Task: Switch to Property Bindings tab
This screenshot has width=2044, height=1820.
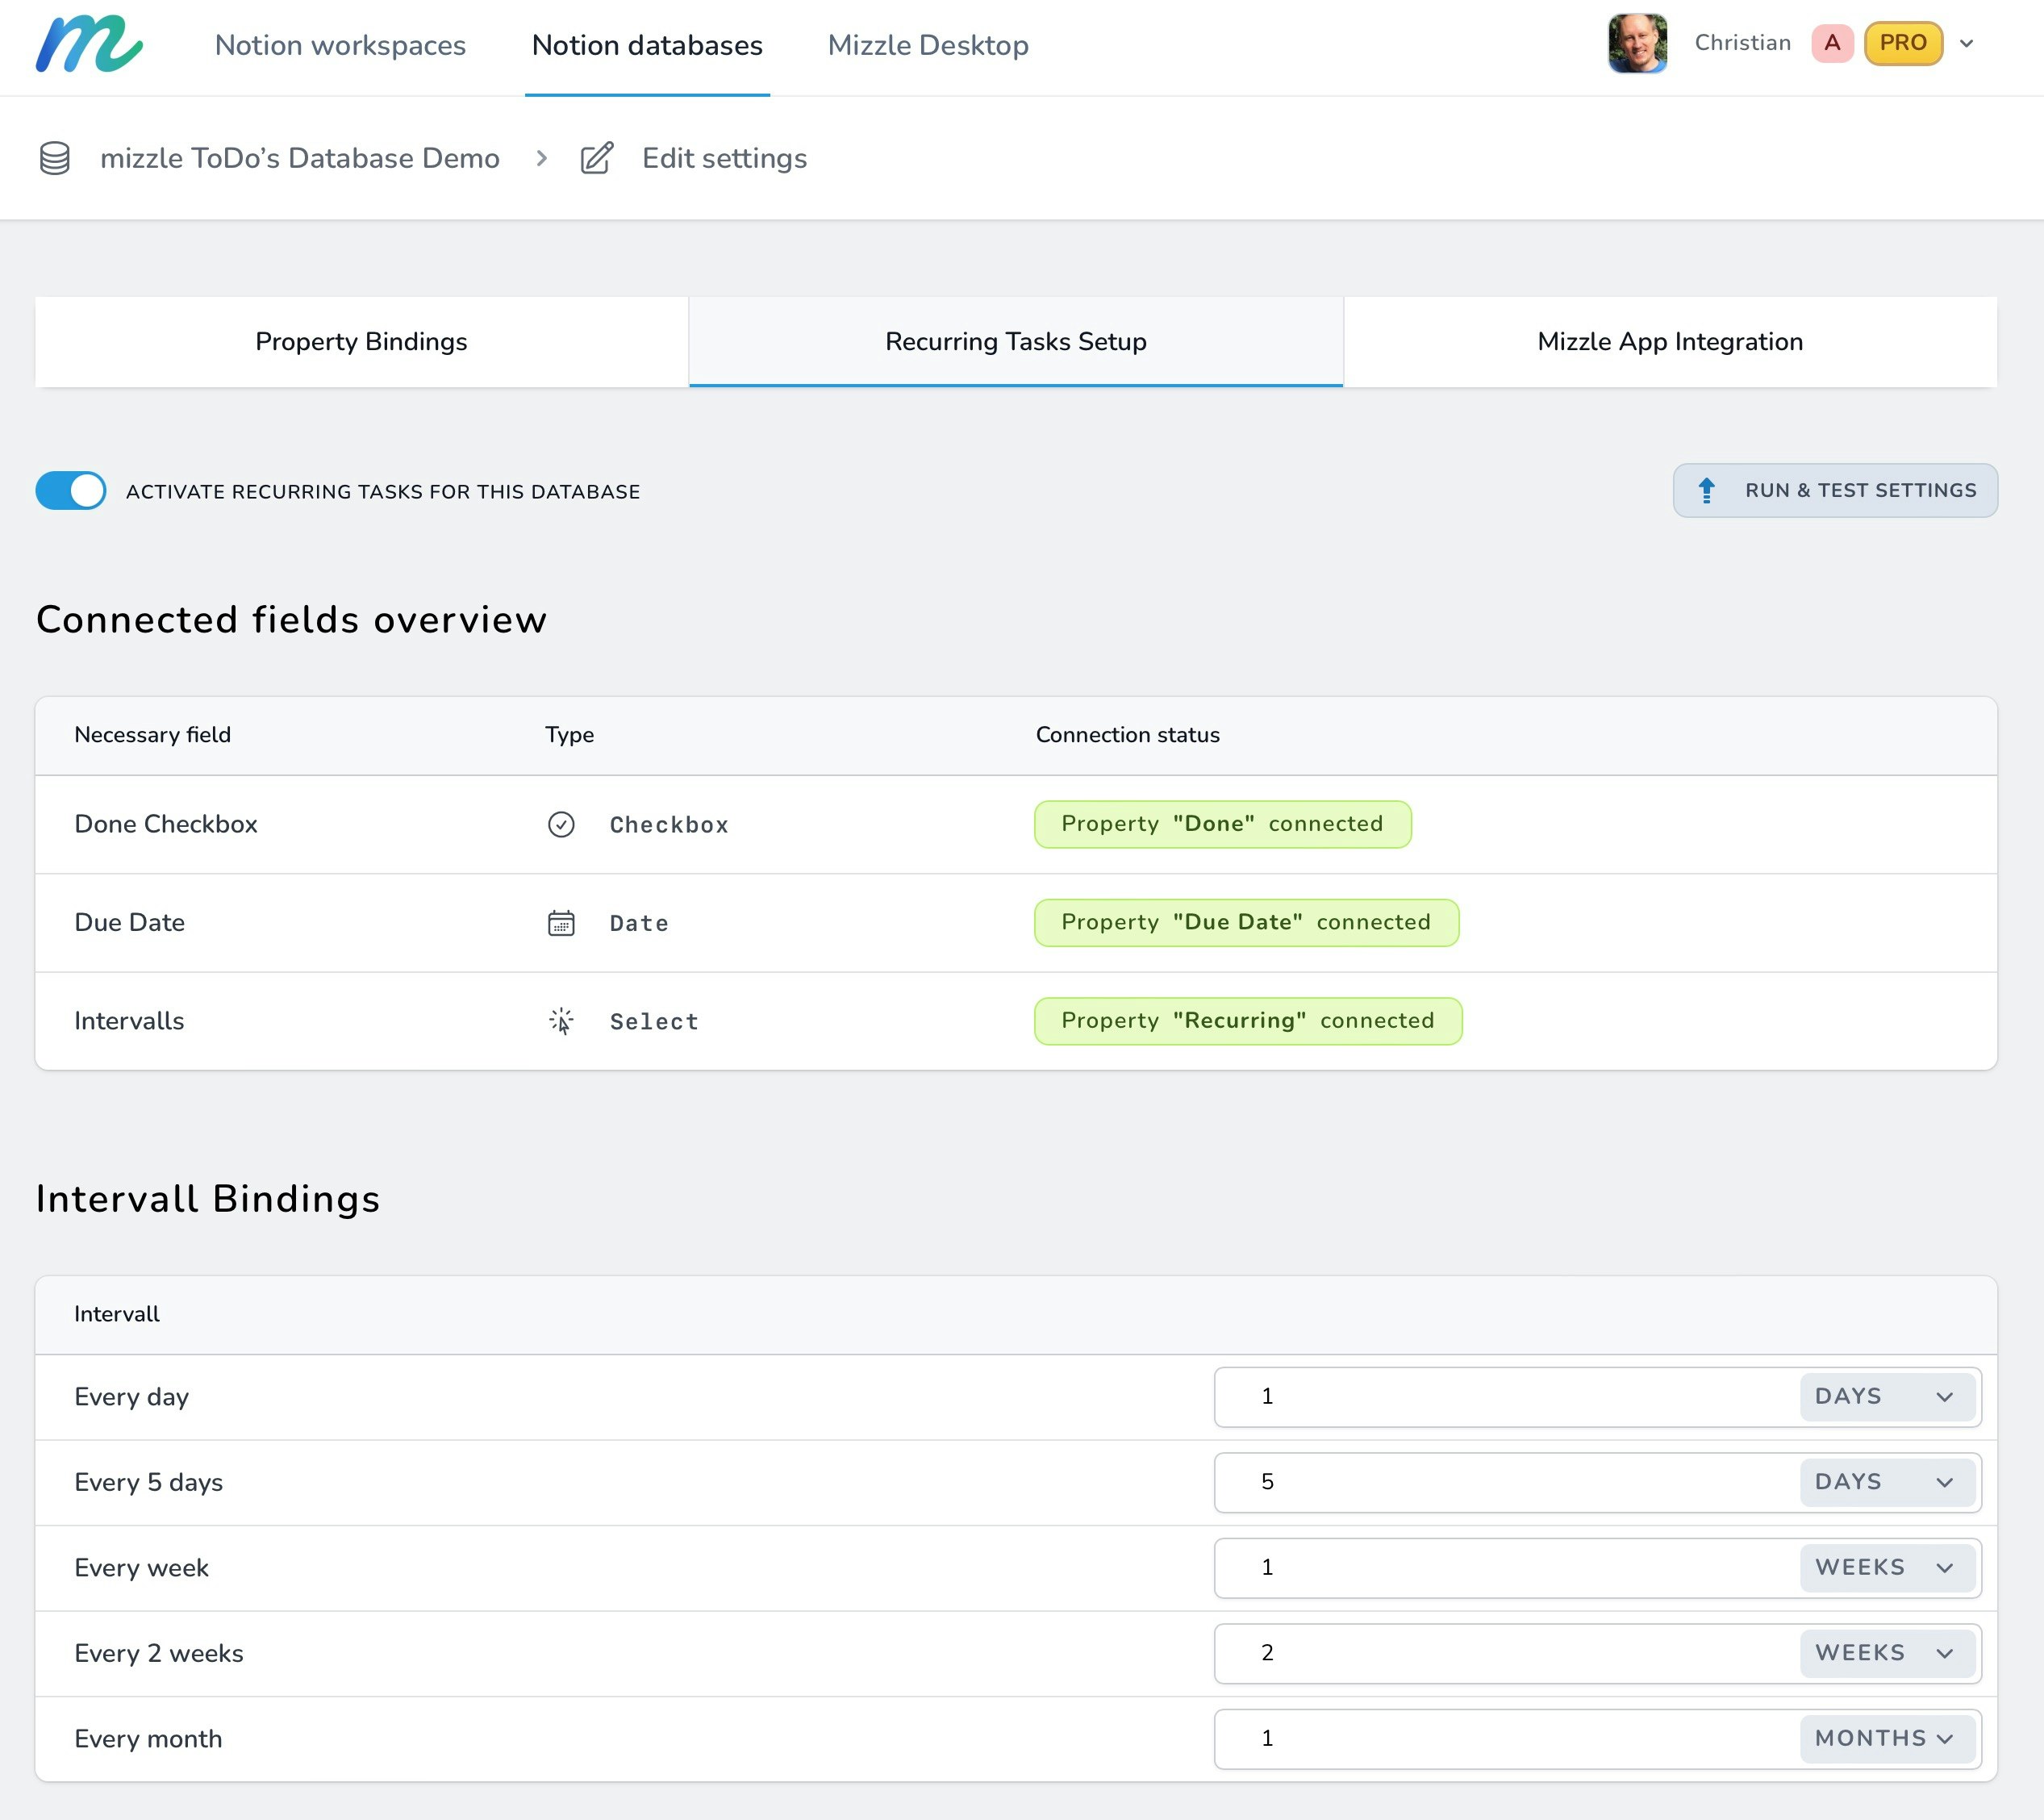Action: (361, 342)
